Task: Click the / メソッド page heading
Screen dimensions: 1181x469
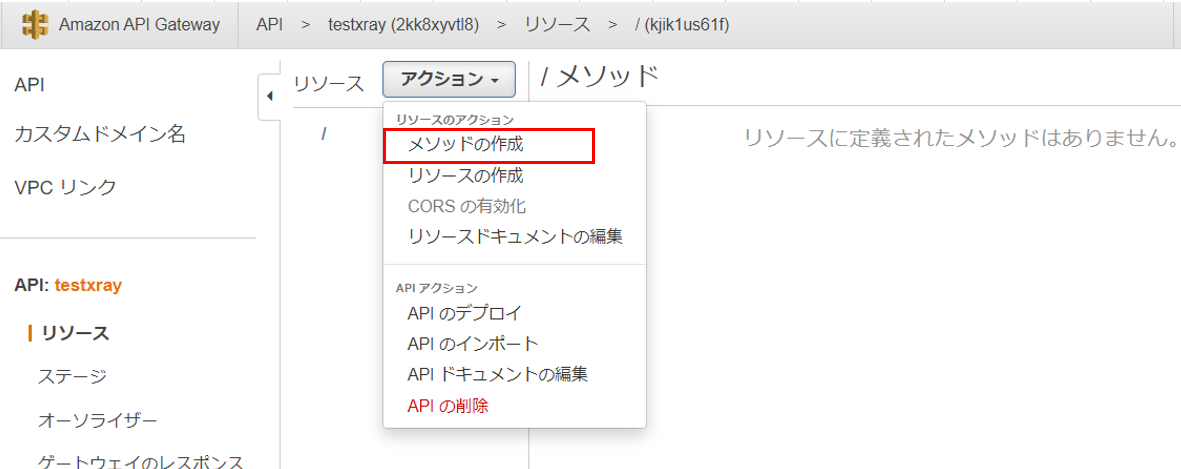Action: pyautogui.click(x=600, y=77)
